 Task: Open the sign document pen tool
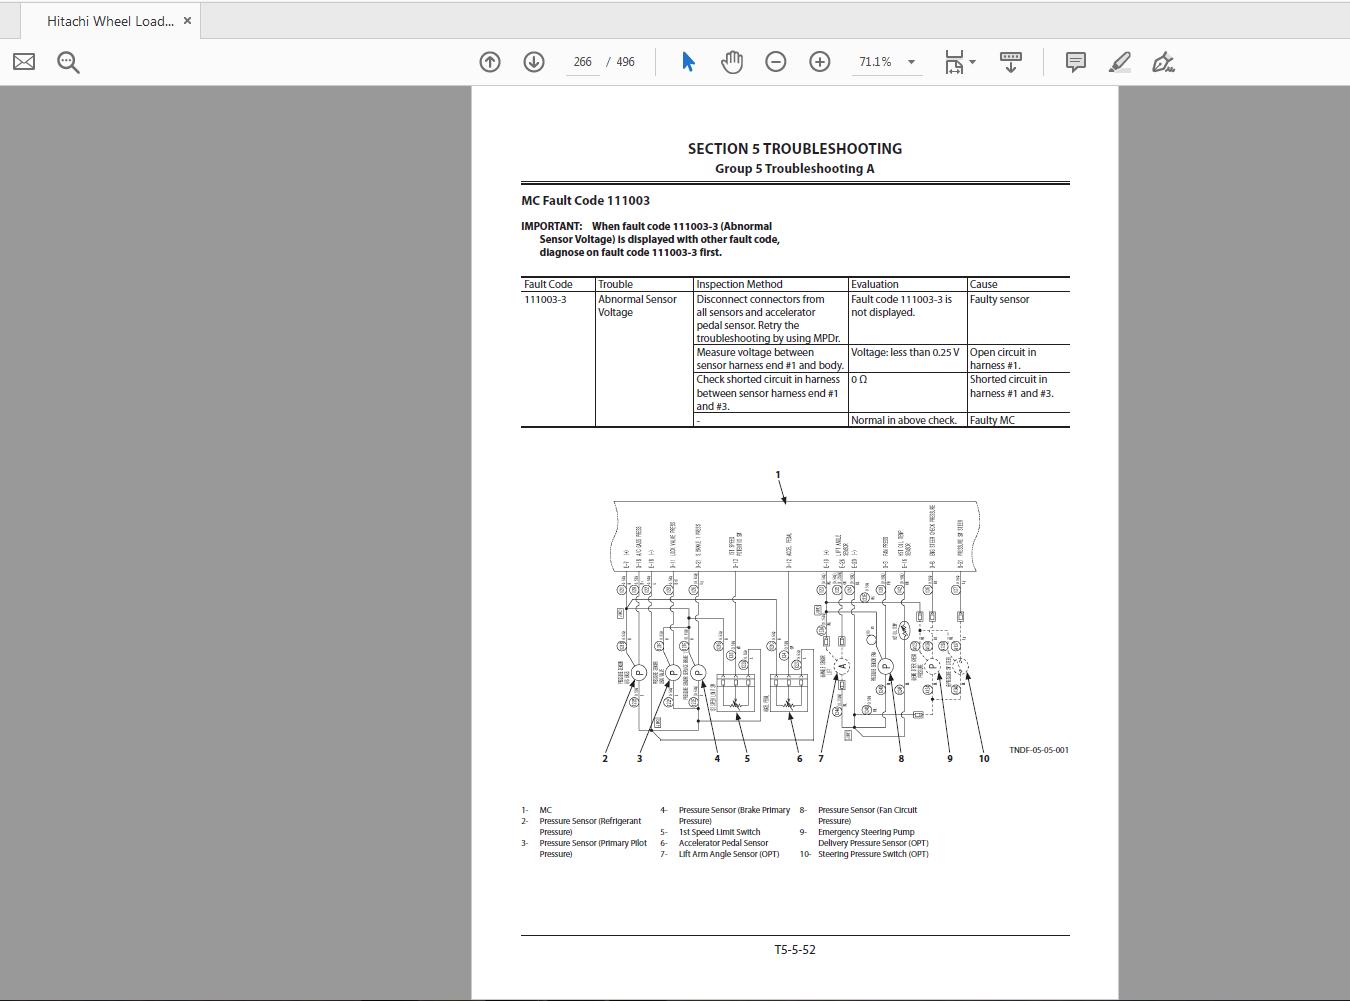pyautogui.click(x=1163, y=62)
